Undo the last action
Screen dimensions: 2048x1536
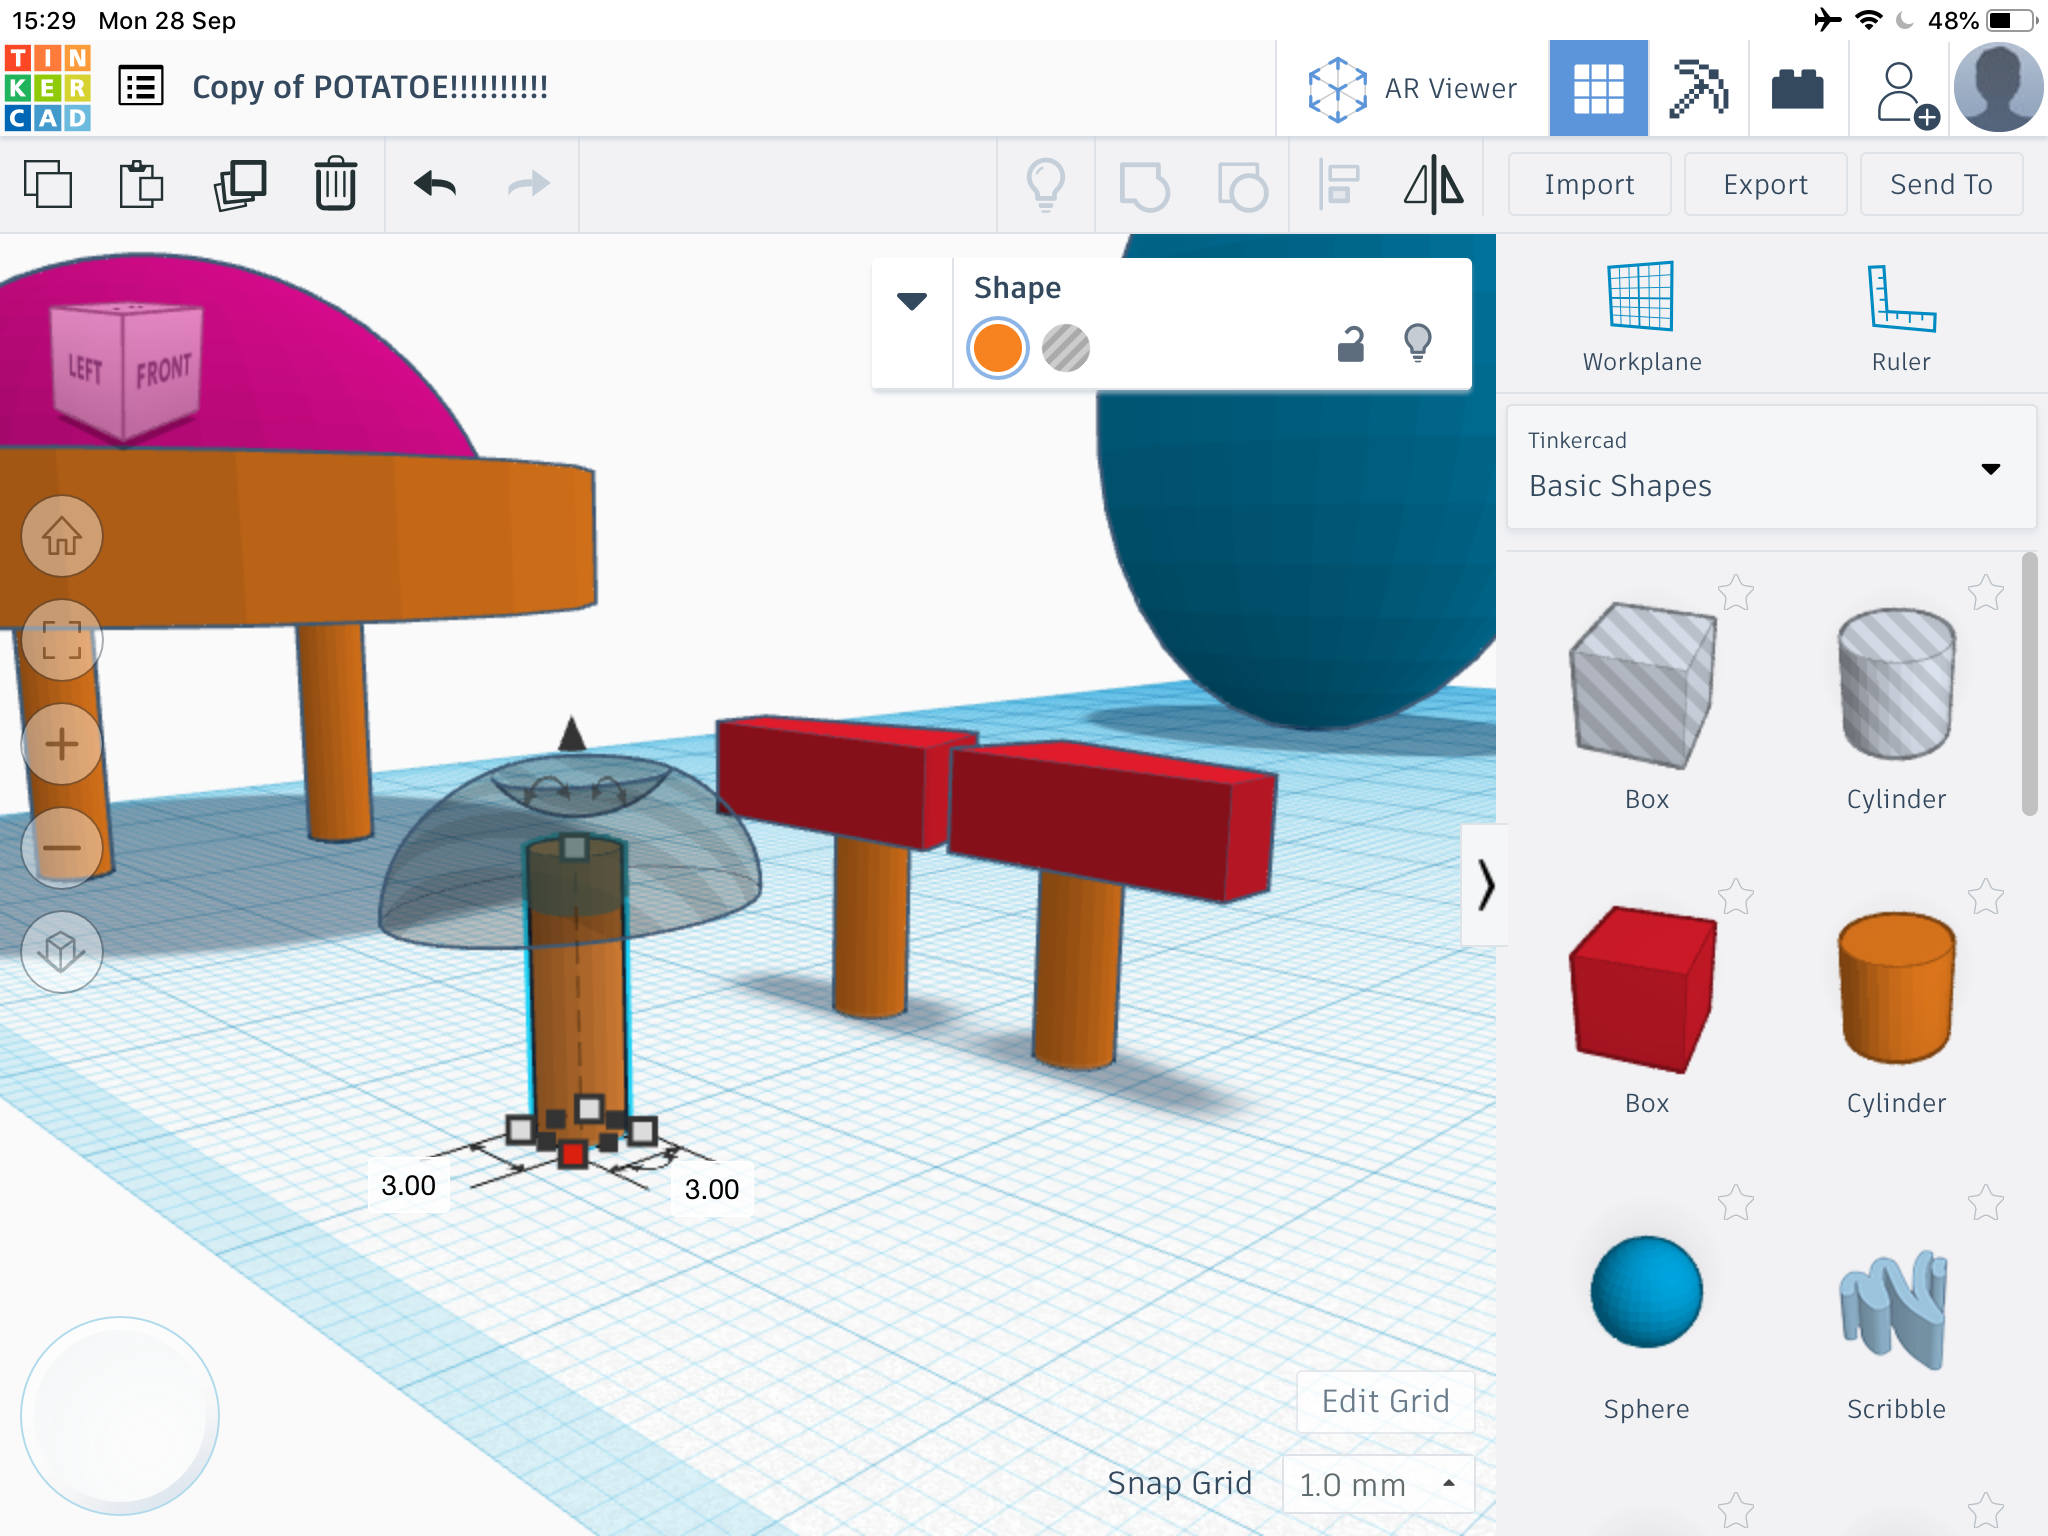(x=435, y=184)
